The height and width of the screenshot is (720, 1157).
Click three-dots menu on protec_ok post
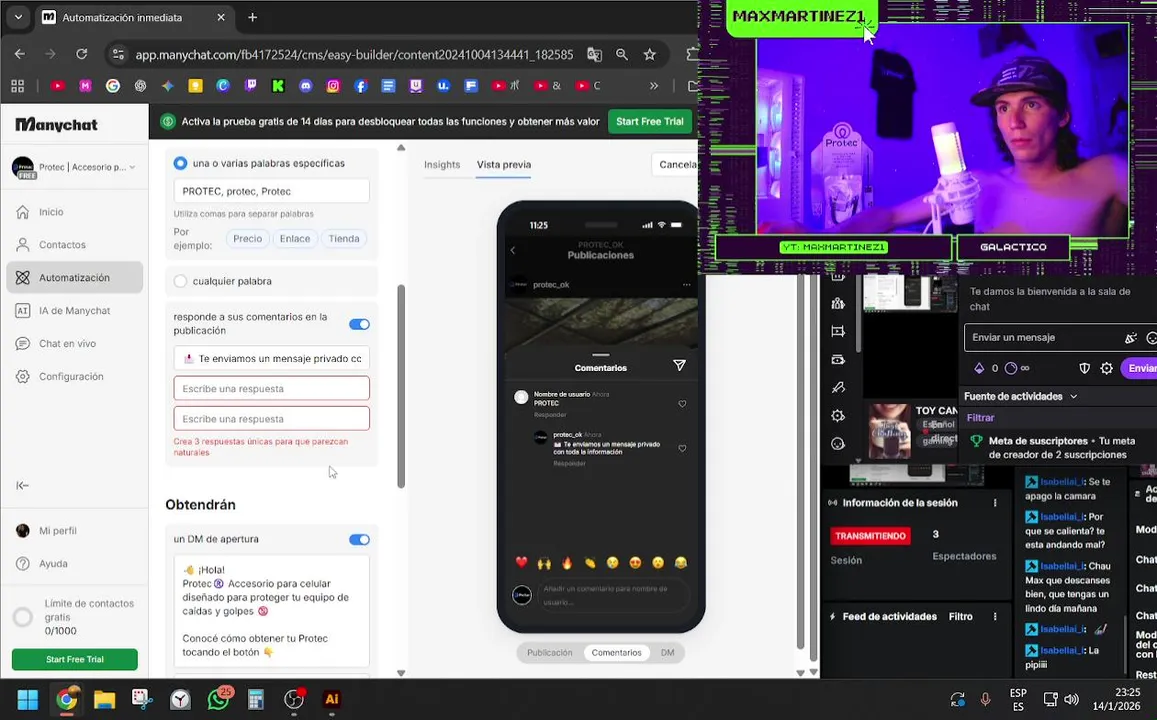coord(687,285)
